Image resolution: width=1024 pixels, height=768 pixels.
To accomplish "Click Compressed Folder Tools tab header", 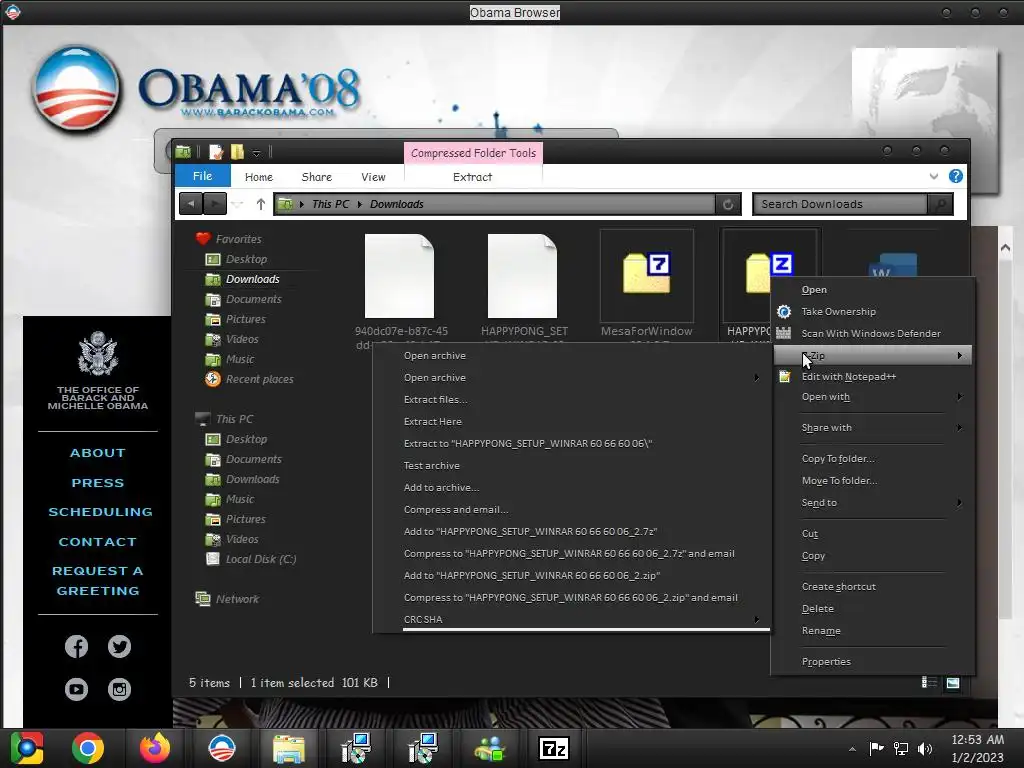I will pos(473,153).
